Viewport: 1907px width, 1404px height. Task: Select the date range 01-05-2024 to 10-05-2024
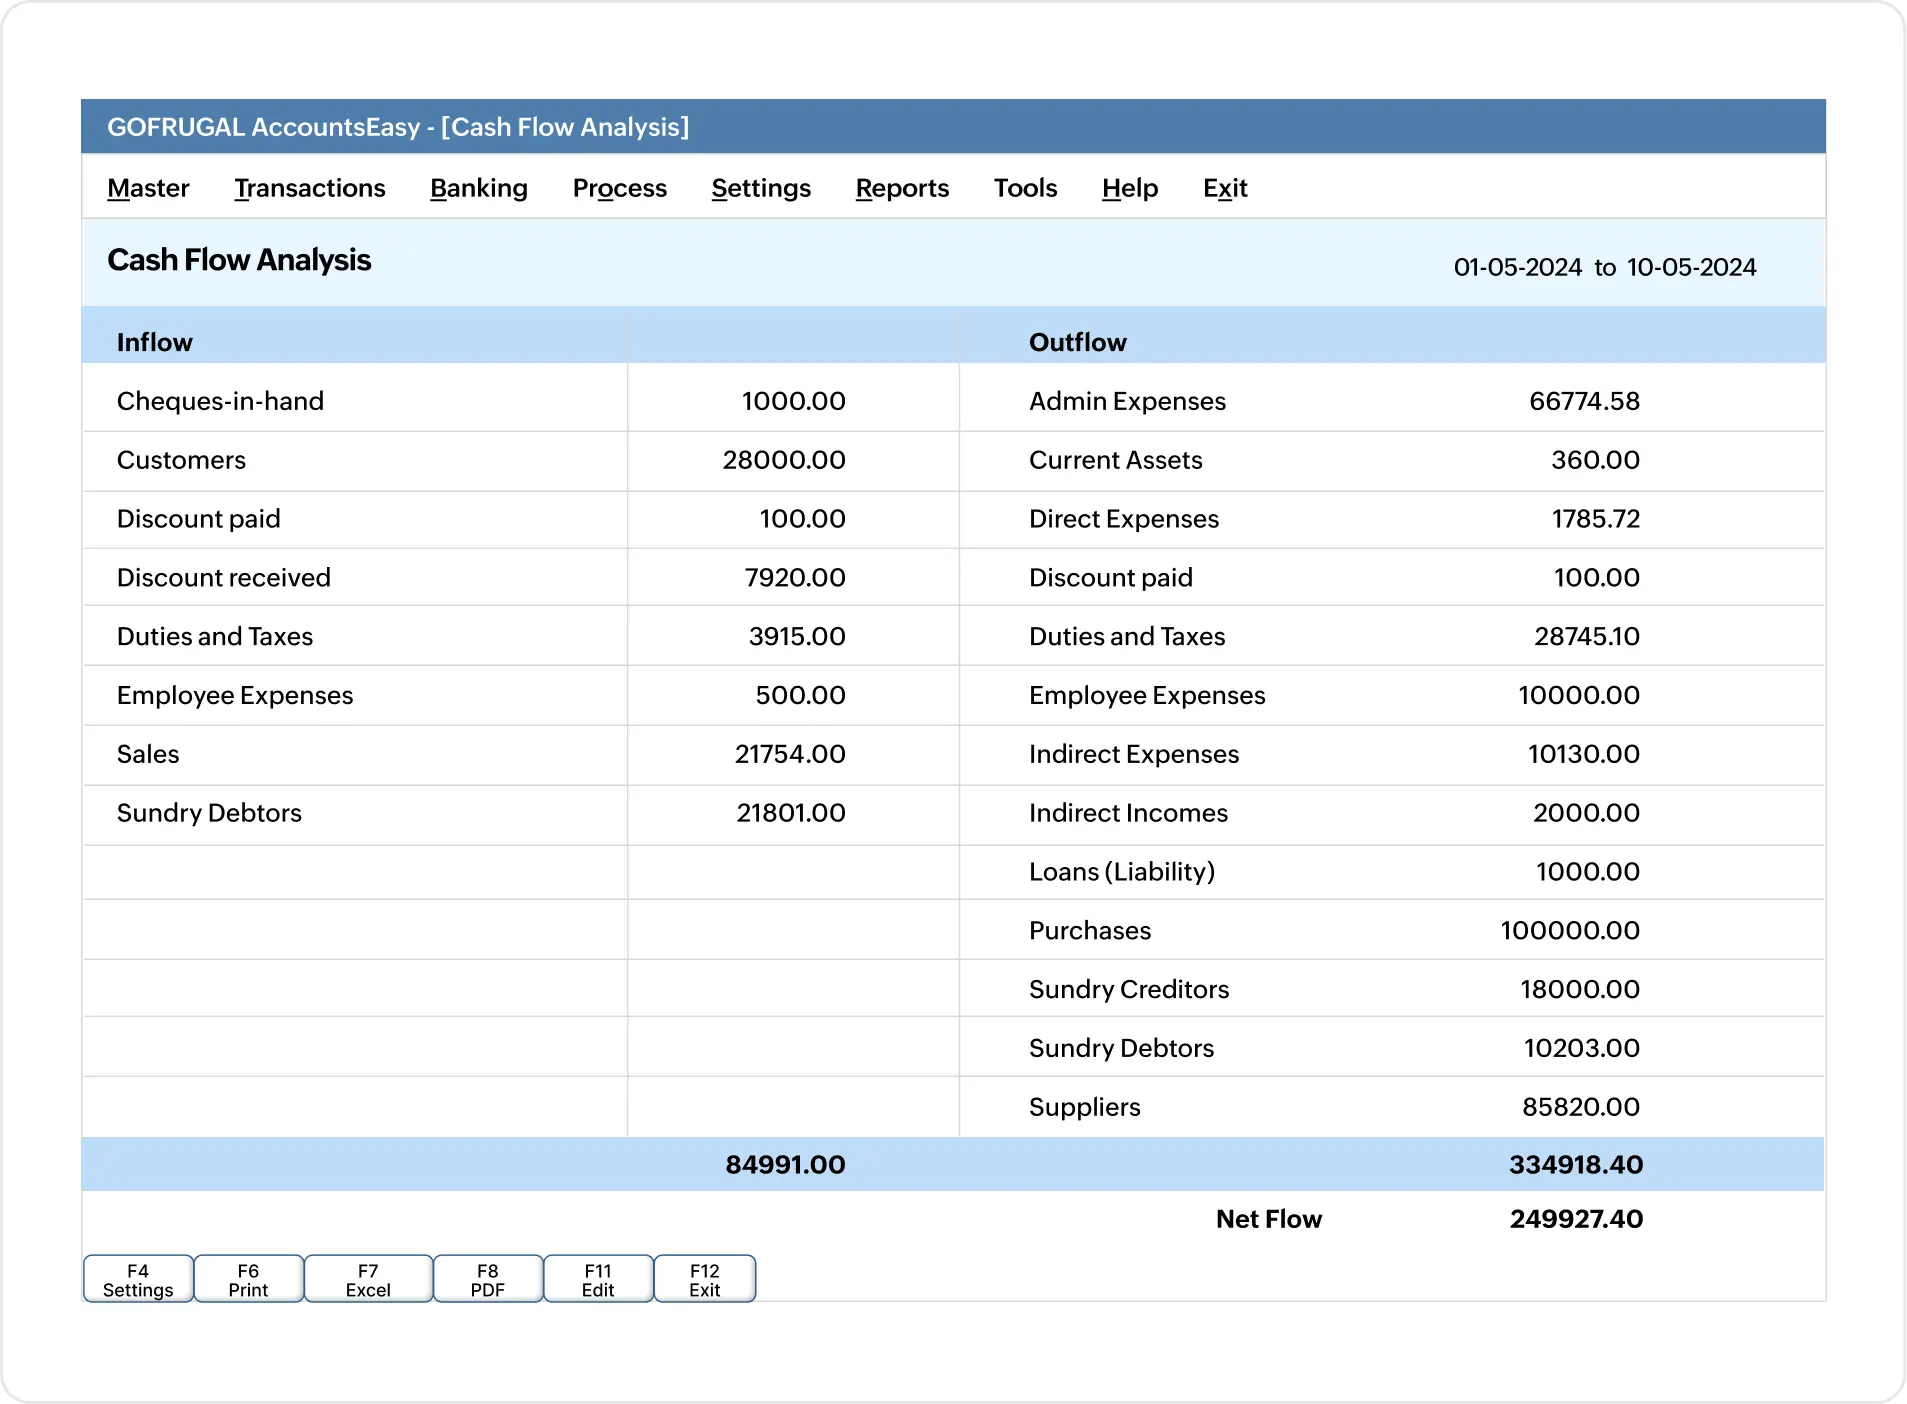1604,266
